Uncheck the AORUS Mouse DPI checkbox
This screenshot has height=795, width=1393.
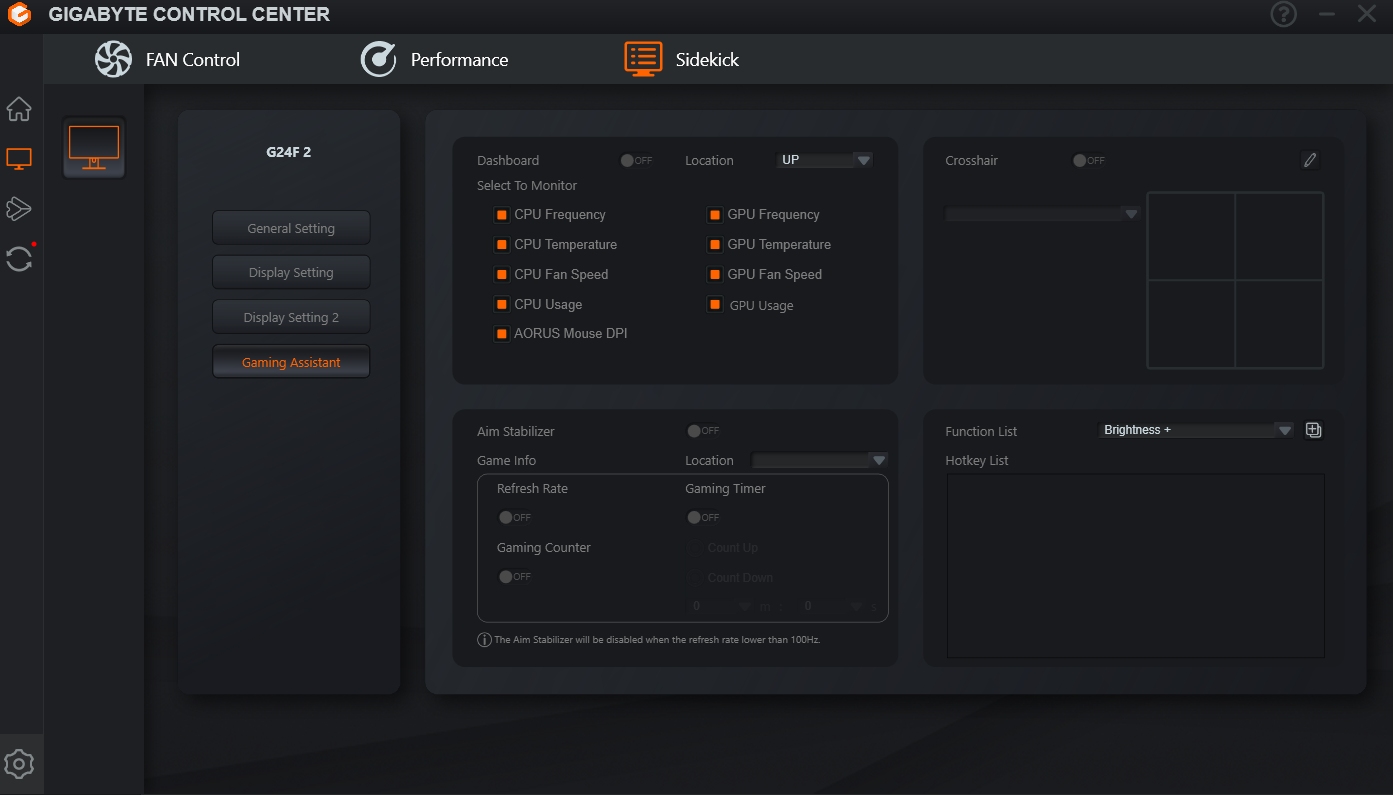tap(502, 334)
